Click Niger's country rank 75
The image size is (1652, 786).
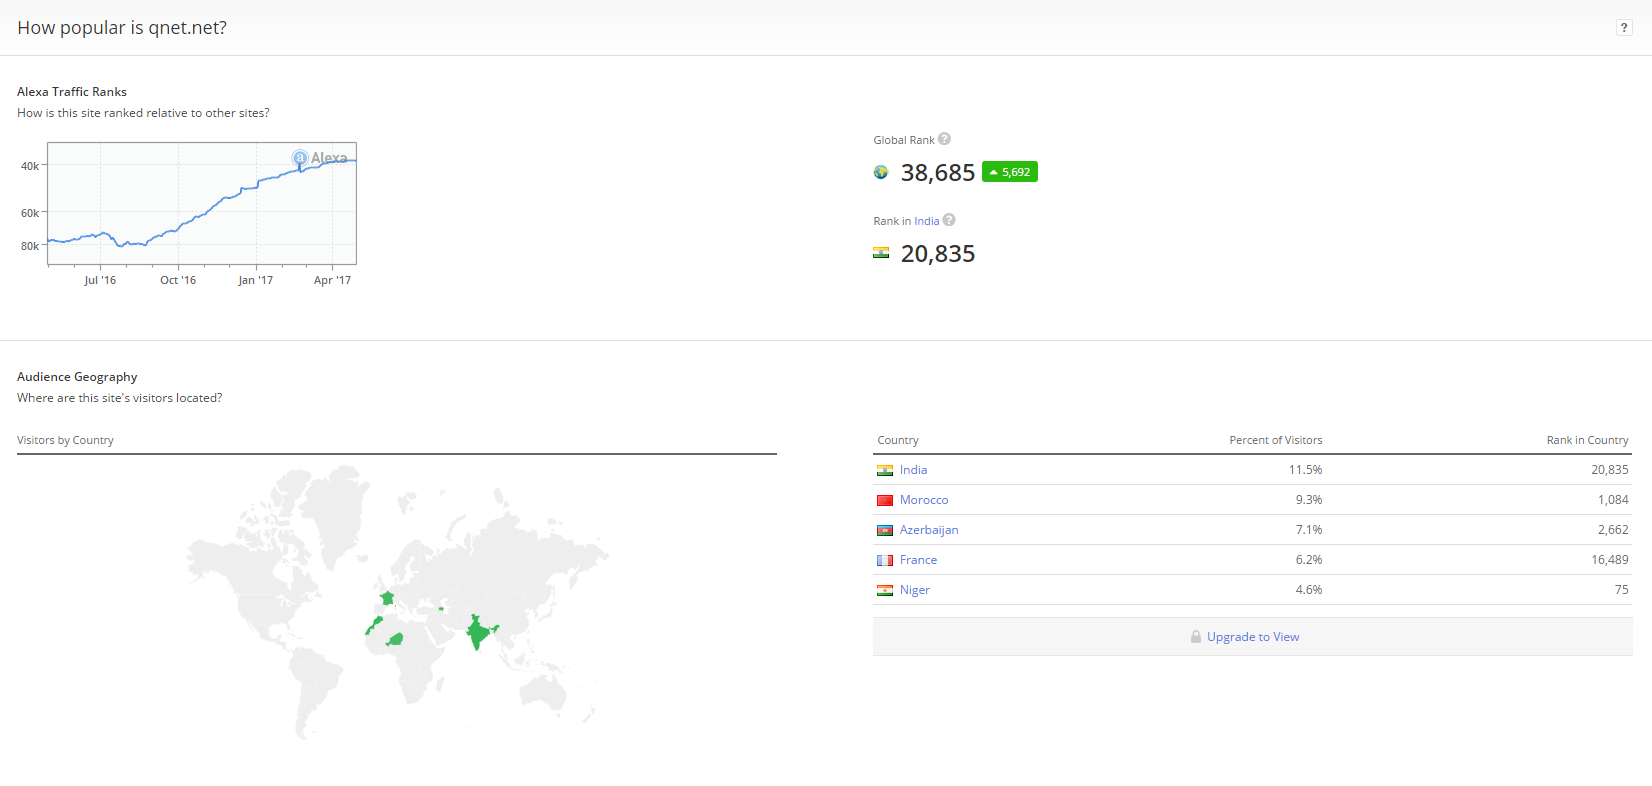click(1622, 590)
